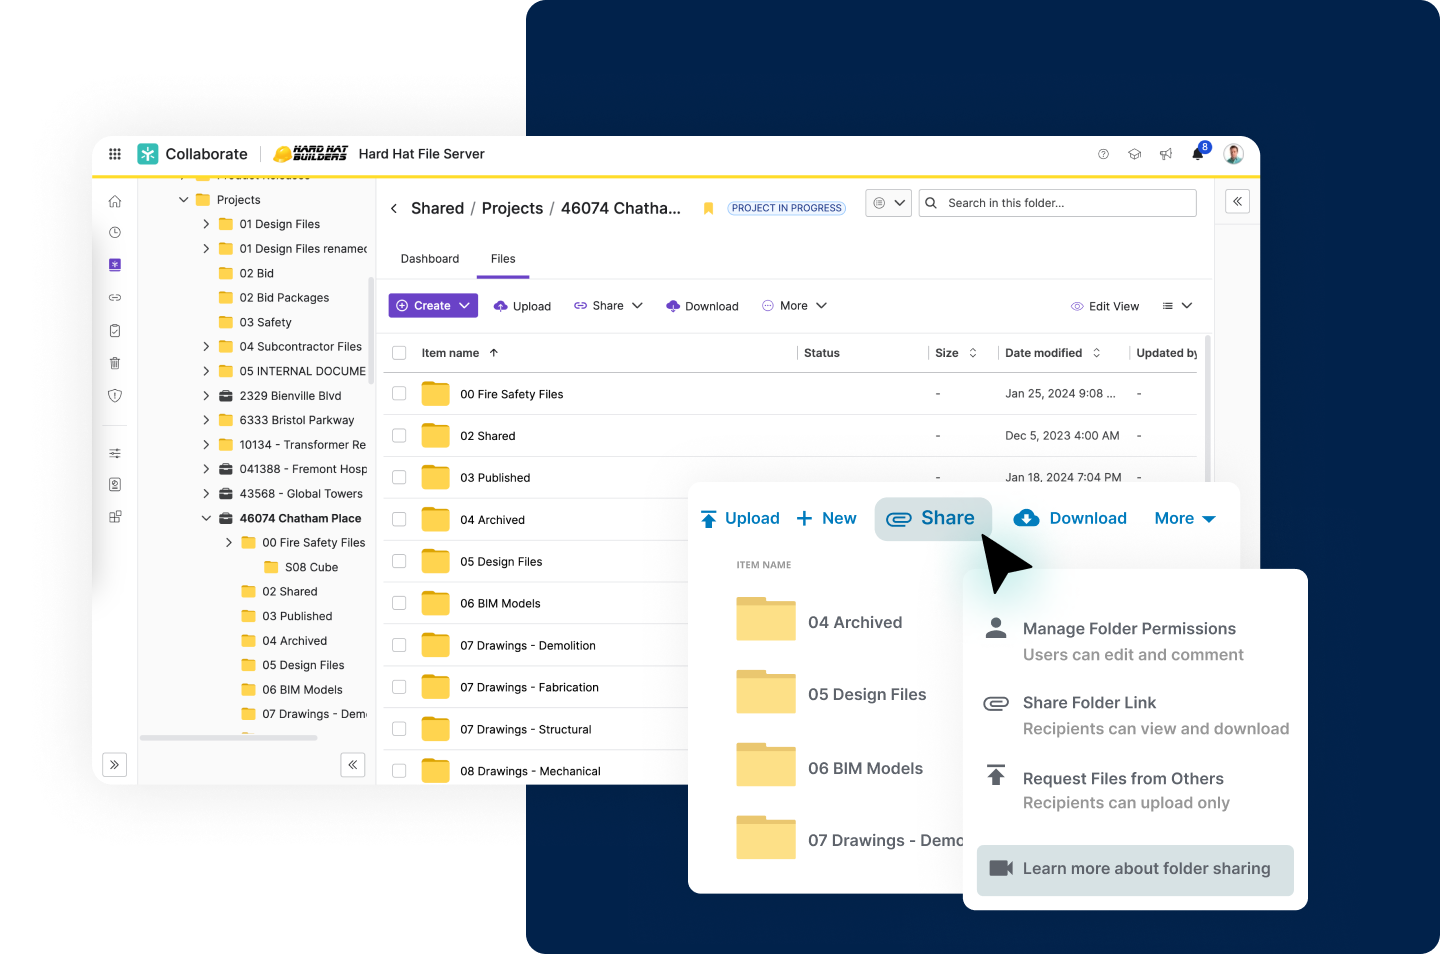Open the filter sliders icon in the sidebar
Viewport: 1440px width, 954px height.
click(x=114, y=452)
